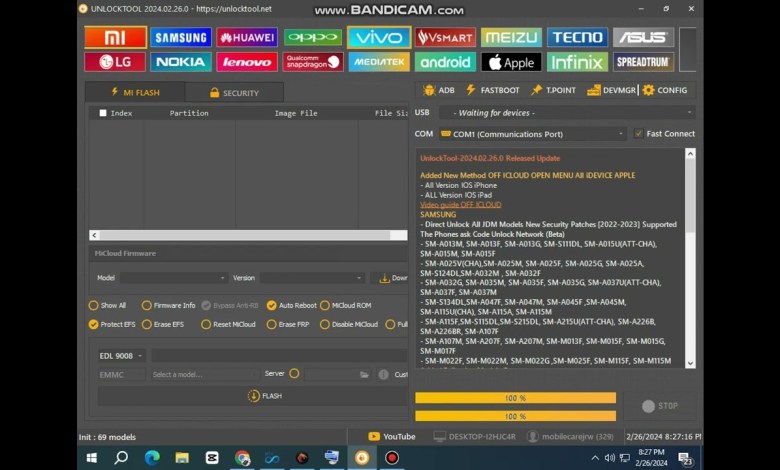The height and width of the screenshot is (470, 780).
Task: Choose the Huawei brand tile
Action: [x=247, y=38]
